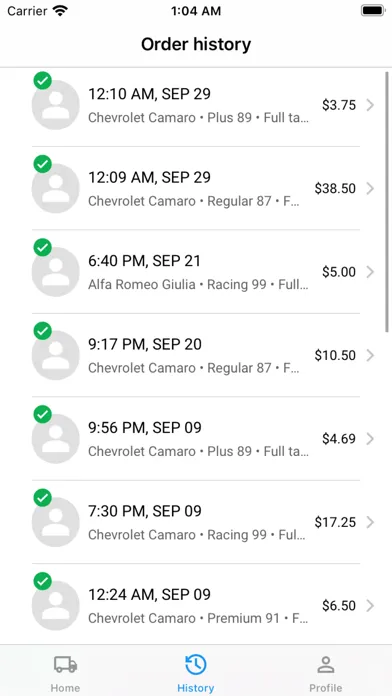Tap avatar of 6:40 PM, SEP 21 order
The height and width of the screenshot is (696, 392).
tap(55, 272)
